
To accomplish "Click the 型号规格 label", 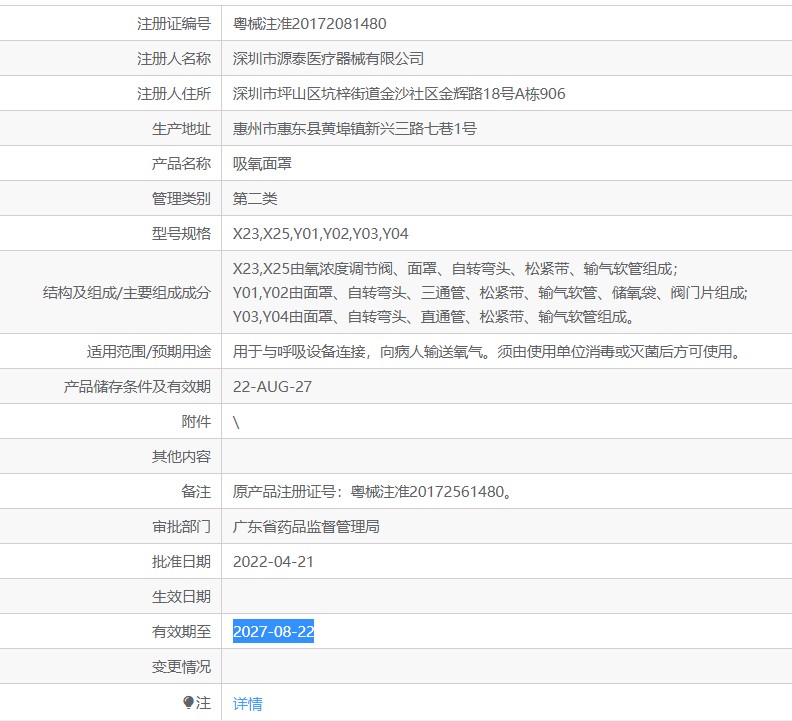I will tap(181, 233).
